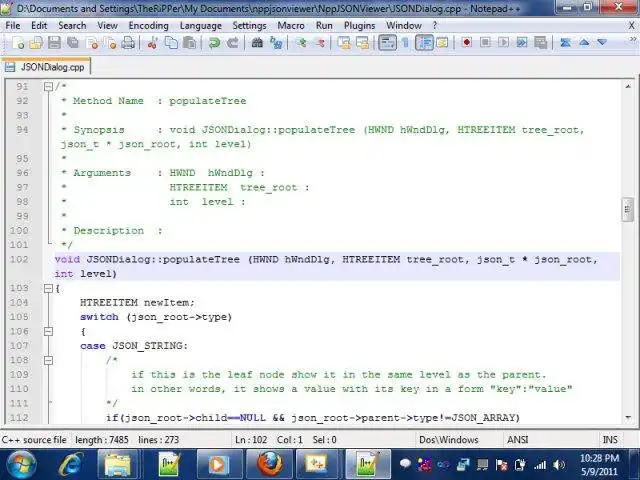Collapse the switch block fold at line 106
This screenshot has height=480, width=640.
point(48,331)
